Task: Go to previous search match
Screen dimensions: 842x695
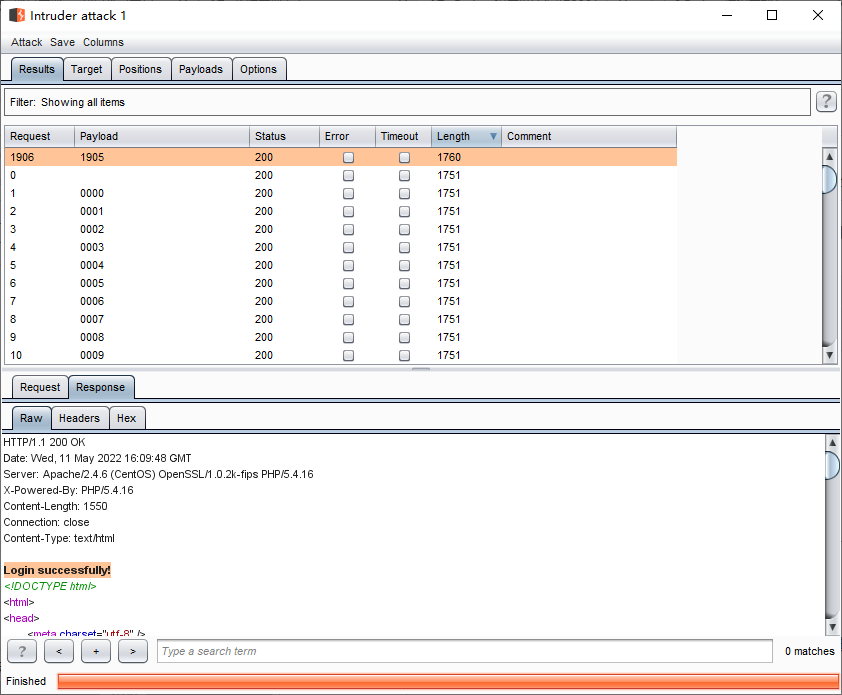Action: tap(59, 651)
